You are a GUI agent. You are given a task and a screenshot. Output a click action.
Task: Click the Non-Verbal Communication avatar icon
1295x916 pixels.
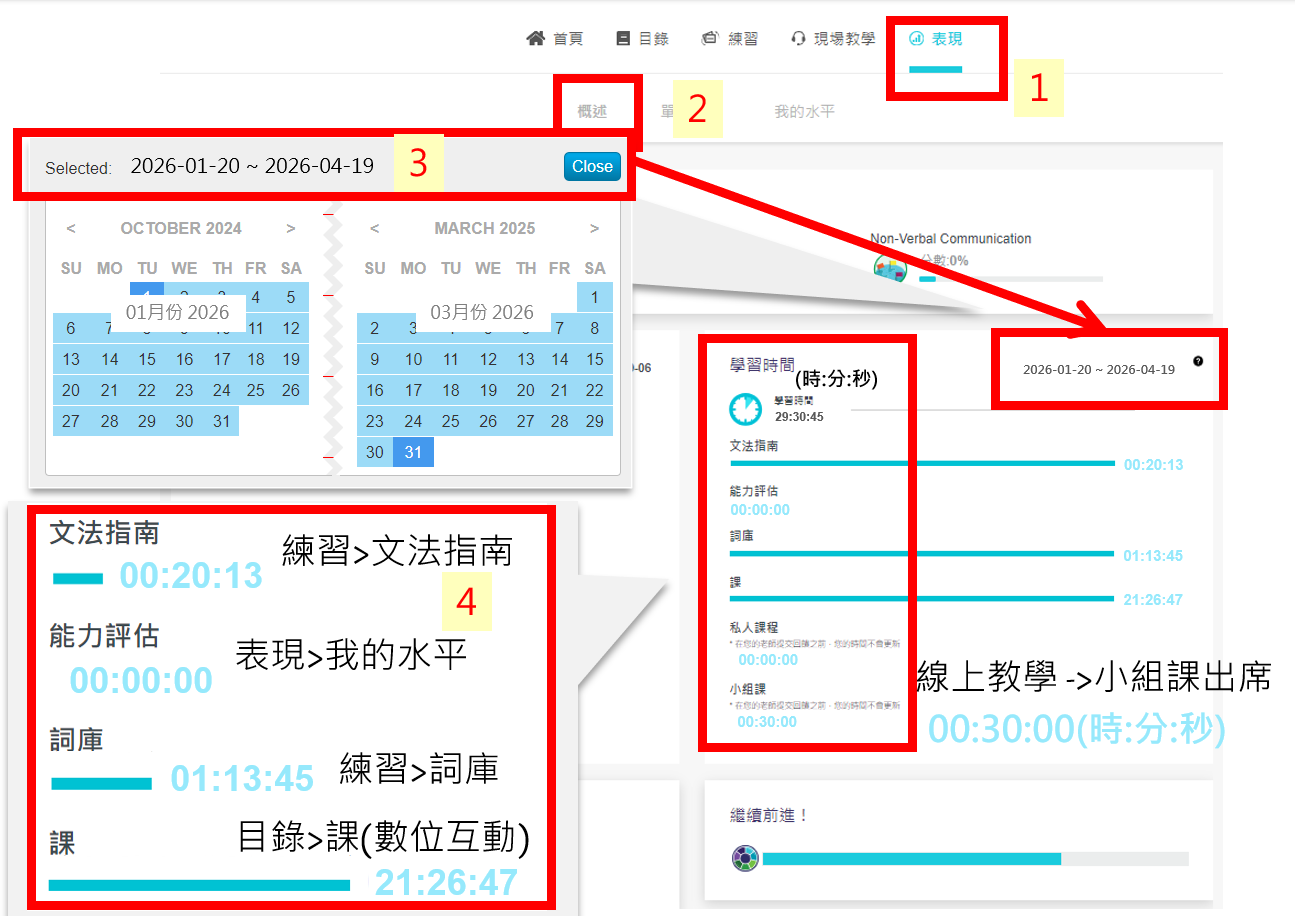click(x=890, y=268)
